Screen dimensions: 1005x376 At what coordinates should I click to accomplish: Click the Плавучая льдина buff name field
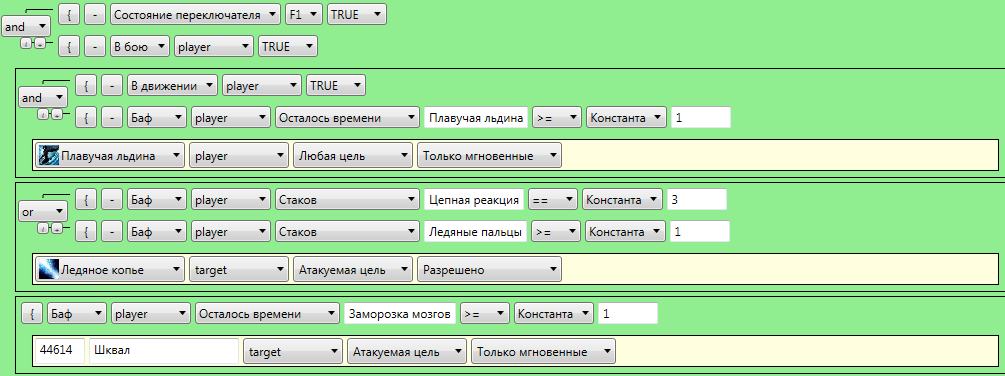coord(476,118)
